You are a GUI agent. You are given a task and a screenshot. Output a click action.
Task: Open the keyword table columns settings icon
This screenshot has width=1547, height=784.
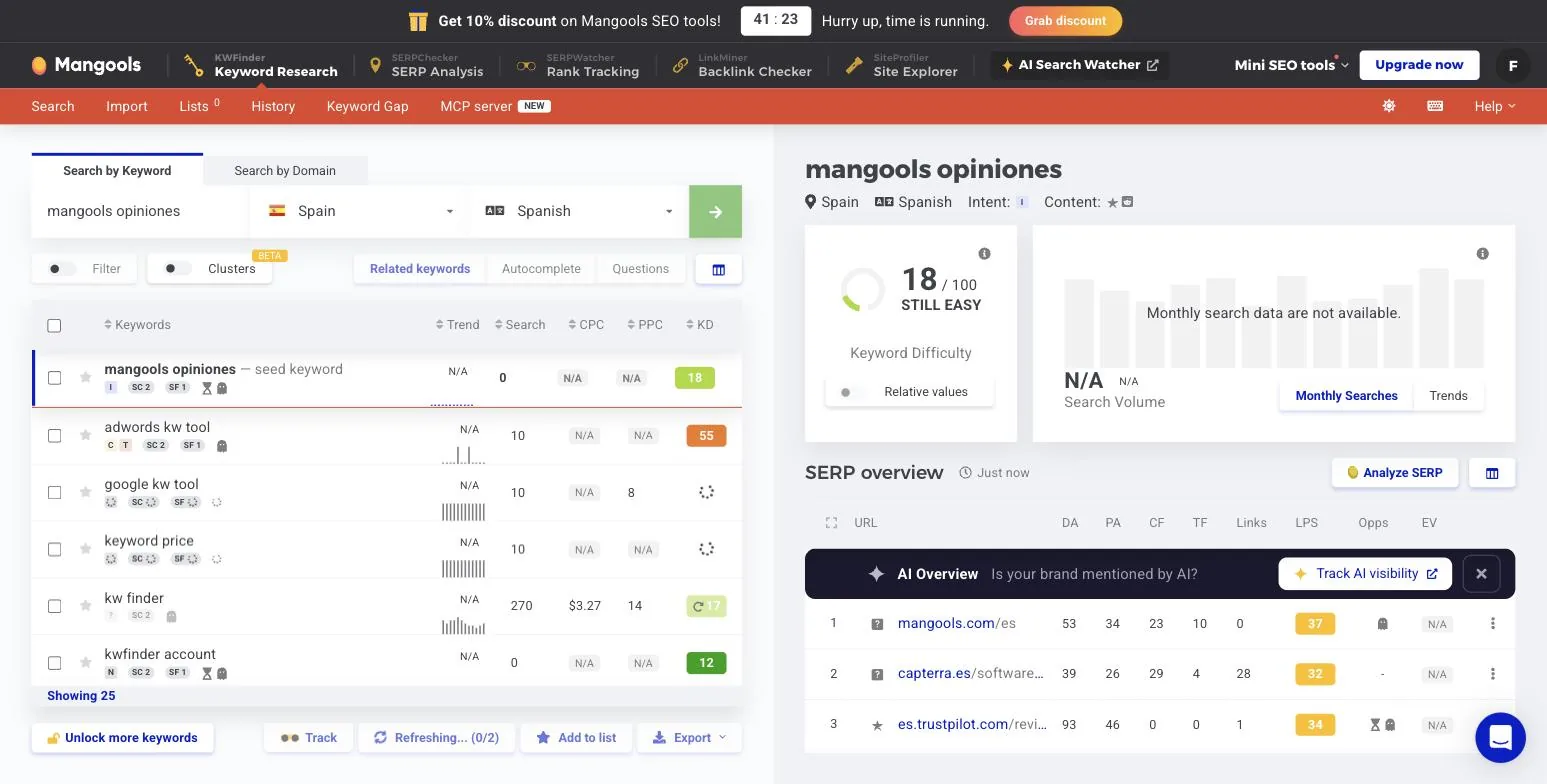718,269
